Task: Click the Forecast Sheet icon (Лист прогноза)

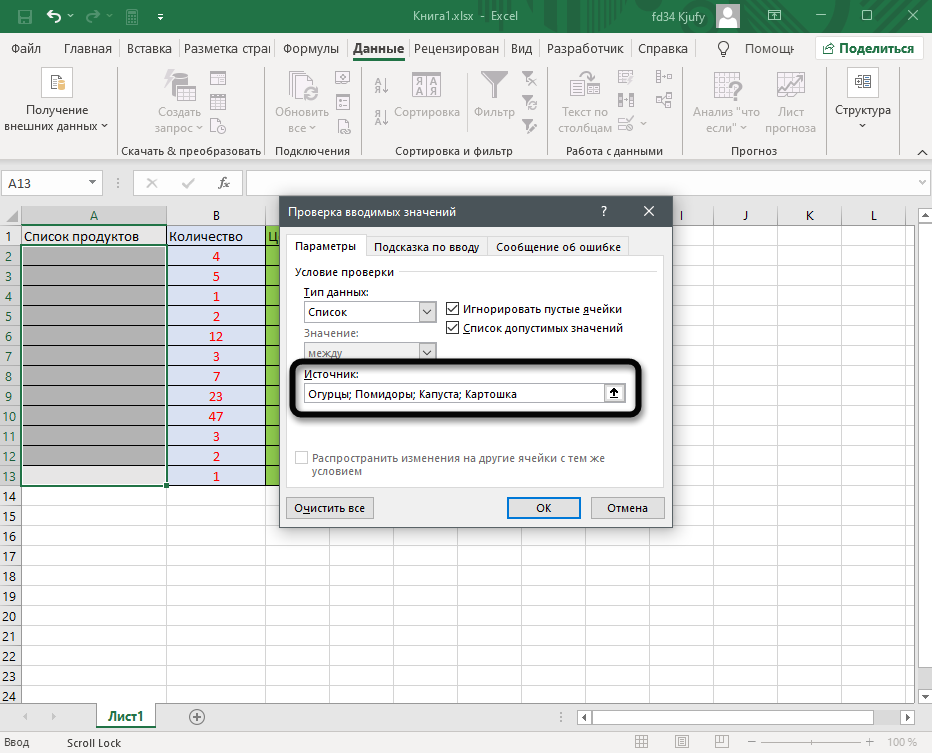Action: coord(790,86)
